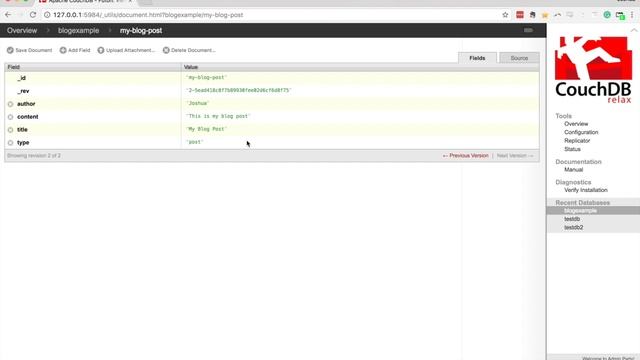
Task: Open the Chrome three-dot menu
Action: pos(632,15)
